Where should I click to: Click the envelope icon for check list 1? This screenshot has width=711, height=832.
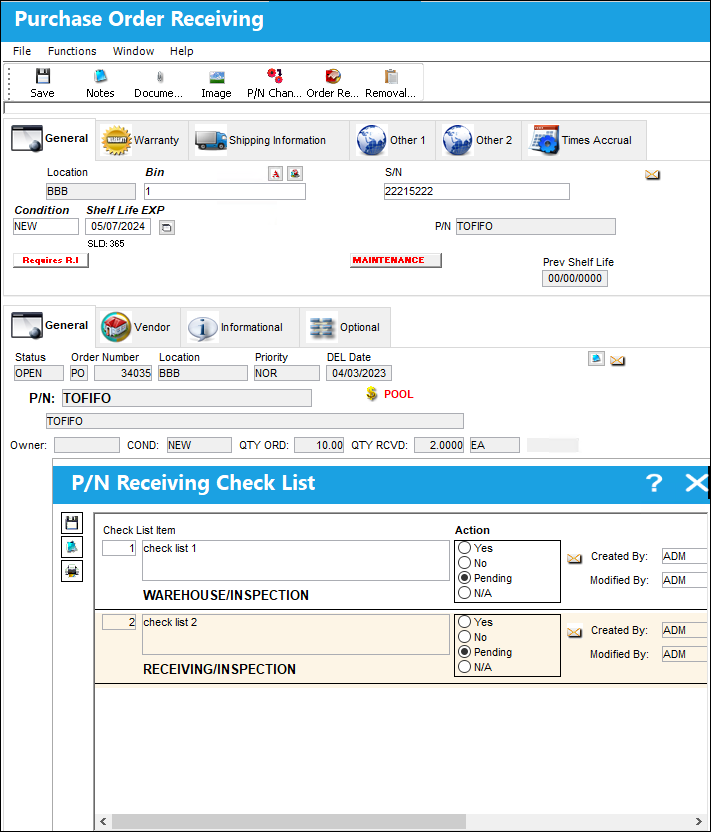click(x=575, y=558)
